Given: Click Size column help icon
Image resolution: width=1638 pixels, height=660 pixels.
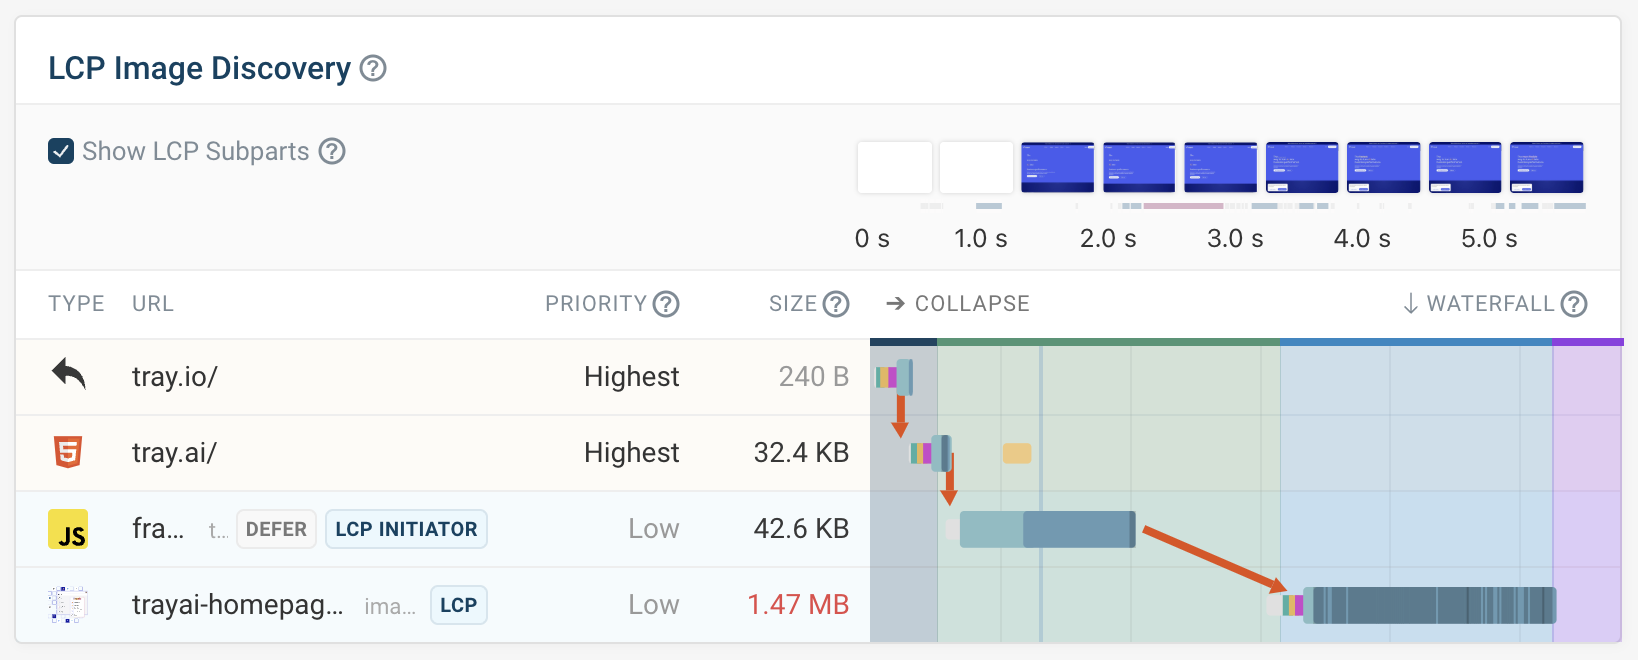Looking at the screenshot, I should (836, 304).
